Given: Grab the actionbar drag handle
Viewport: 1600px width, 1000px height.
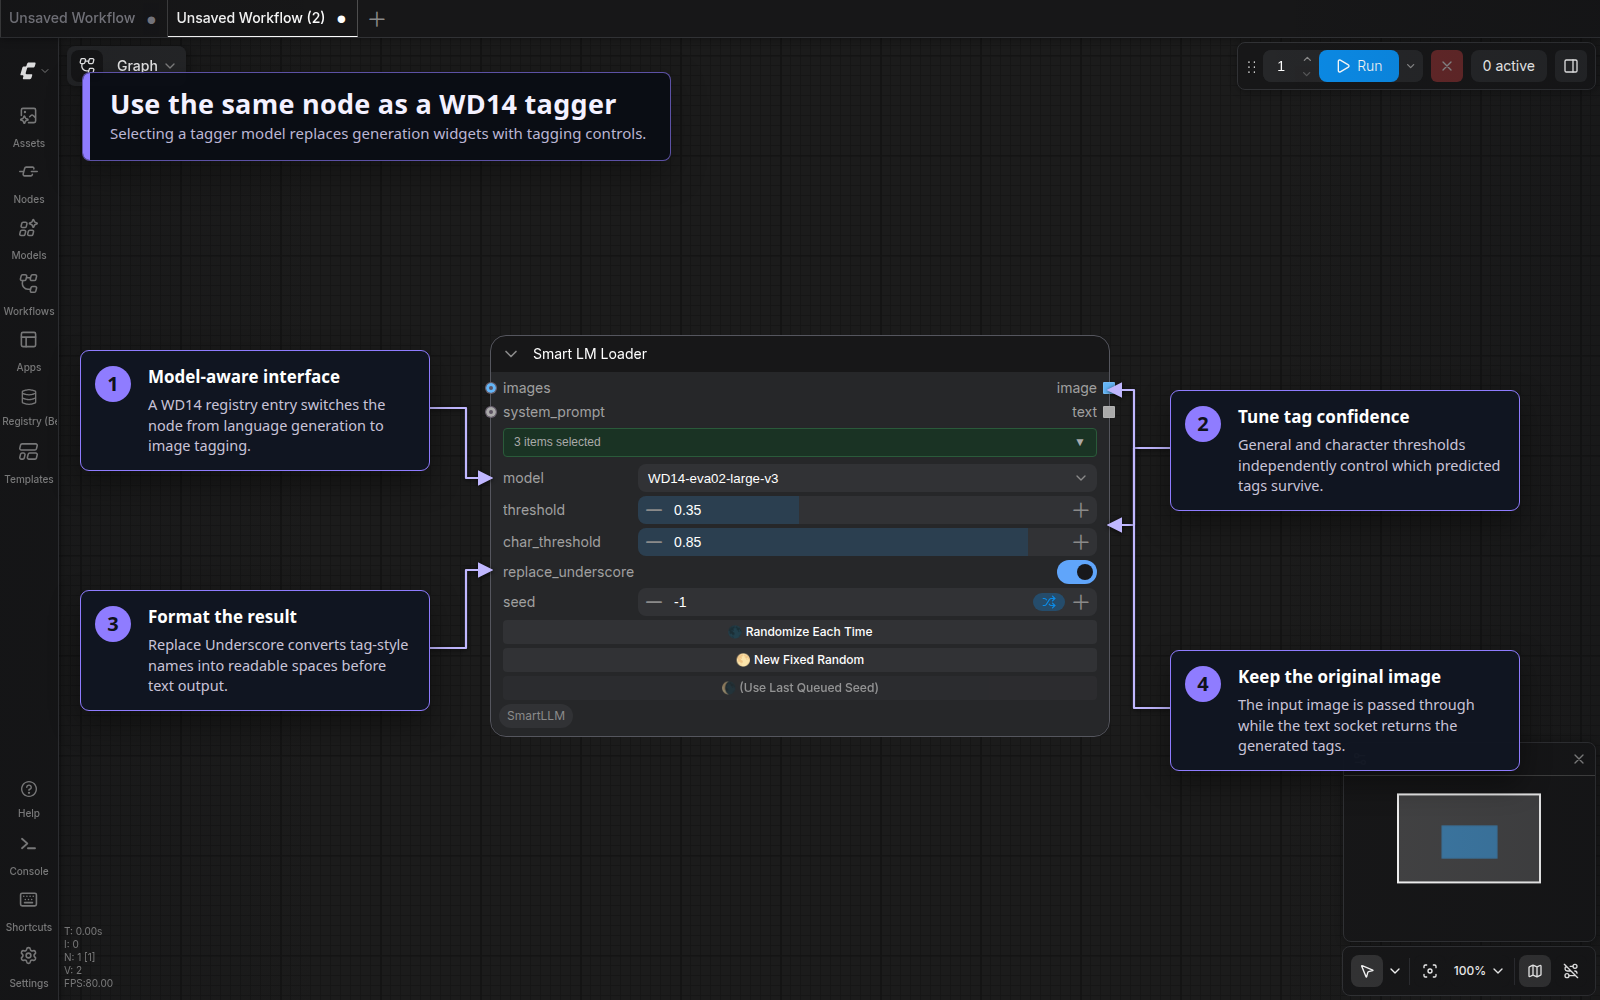Looking at the screenshot, I should pyautogui.click(x=1251, y=67).
